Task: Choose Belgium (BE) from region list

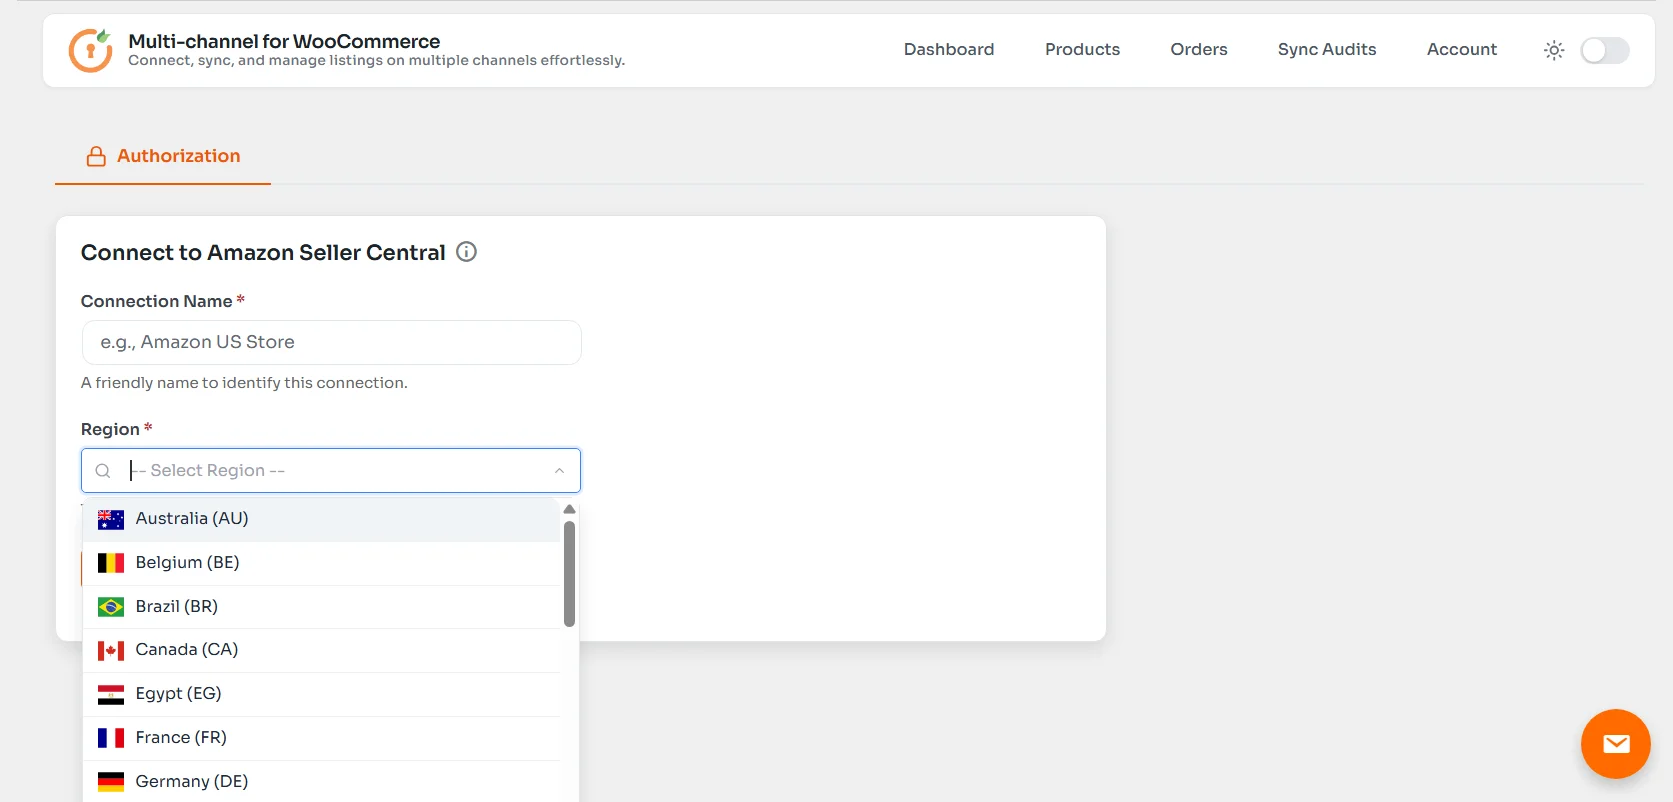Action: click(x=321, y=563)
